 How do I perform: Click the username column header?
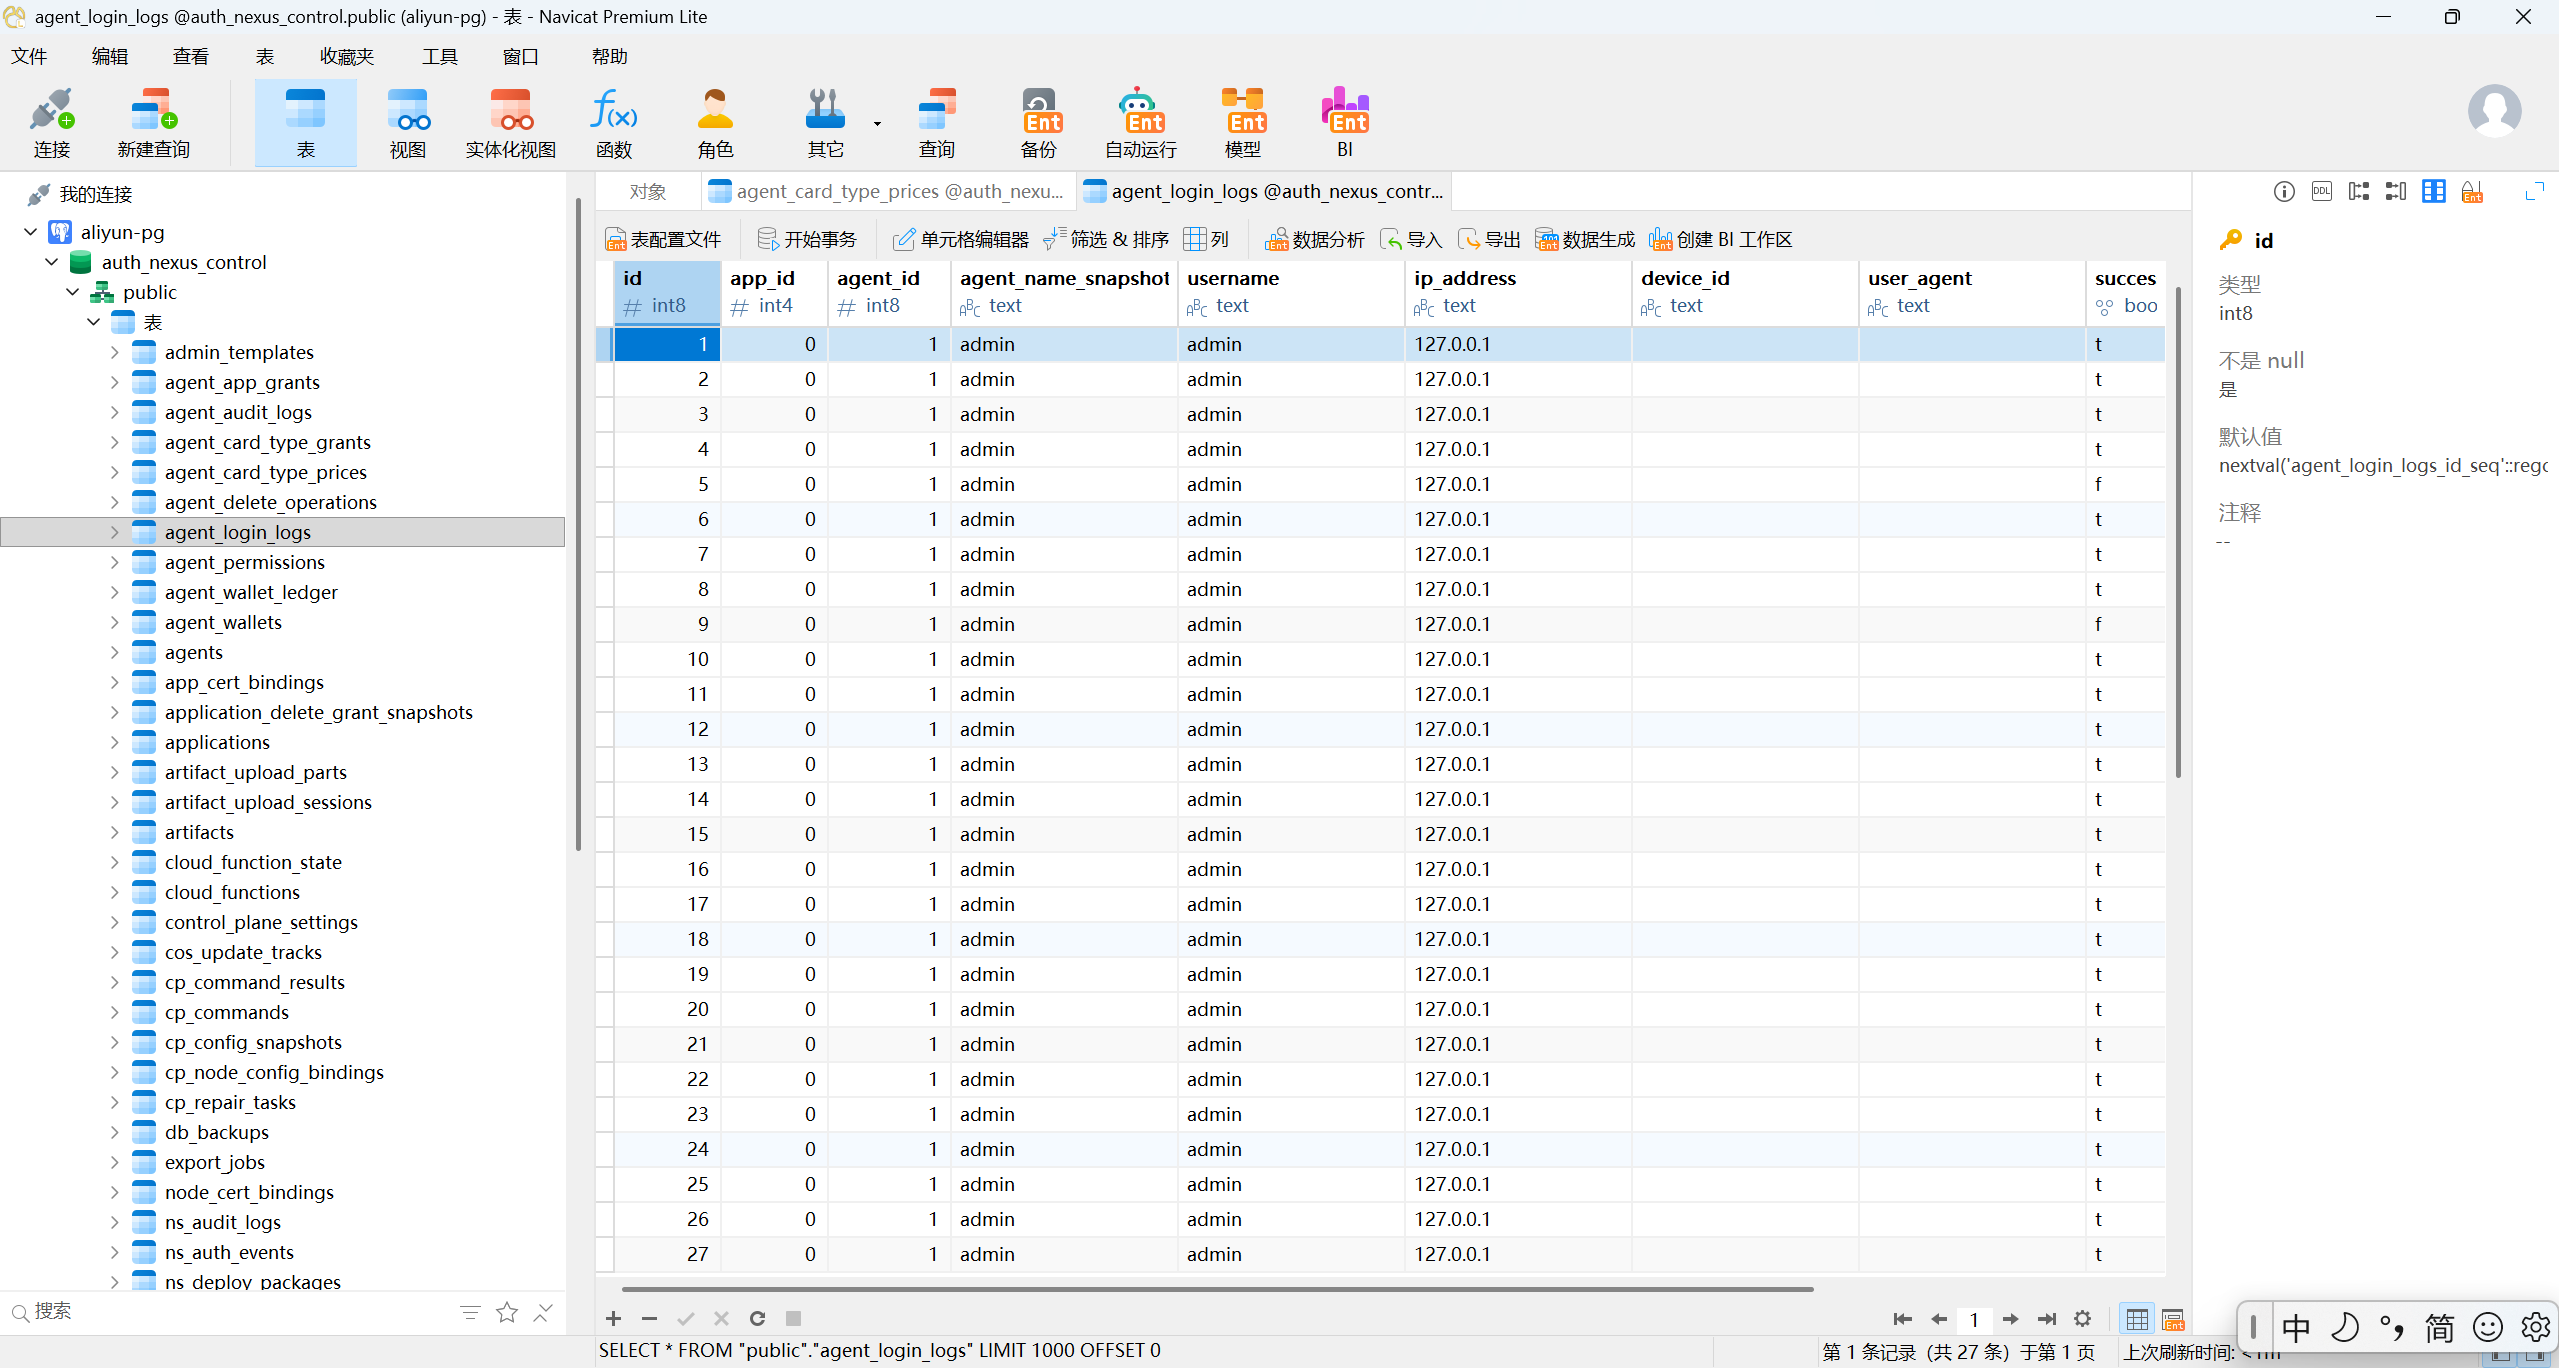(1290, 292)
